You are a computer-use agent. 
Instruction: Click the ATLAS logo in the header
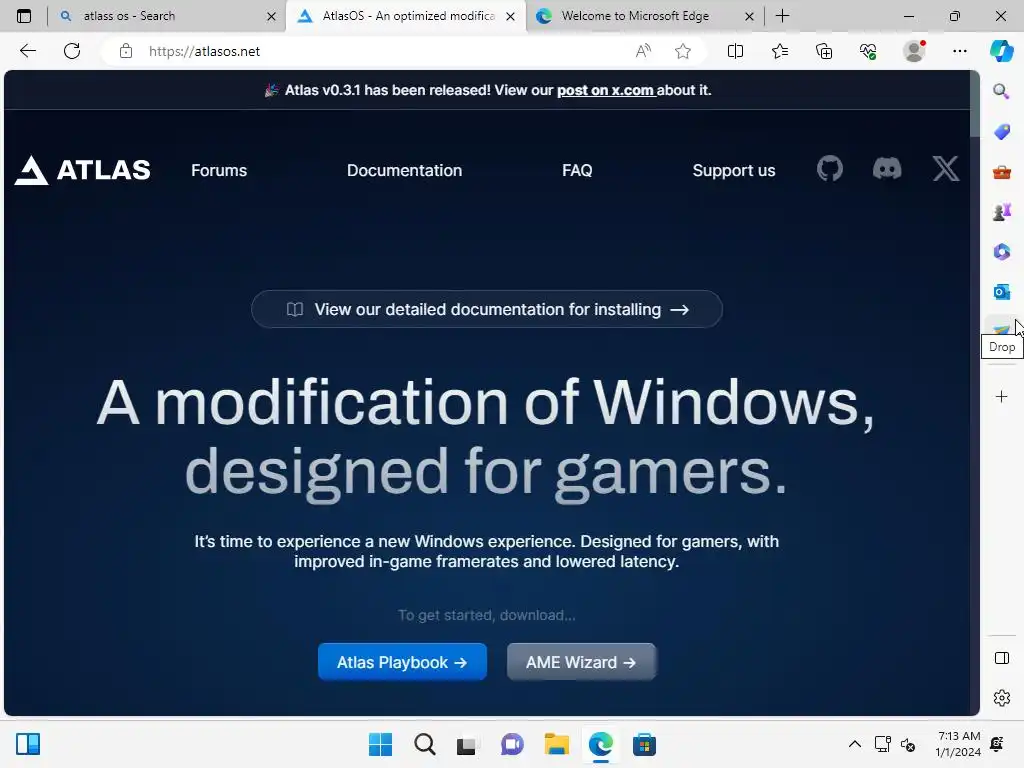point(82,170)
